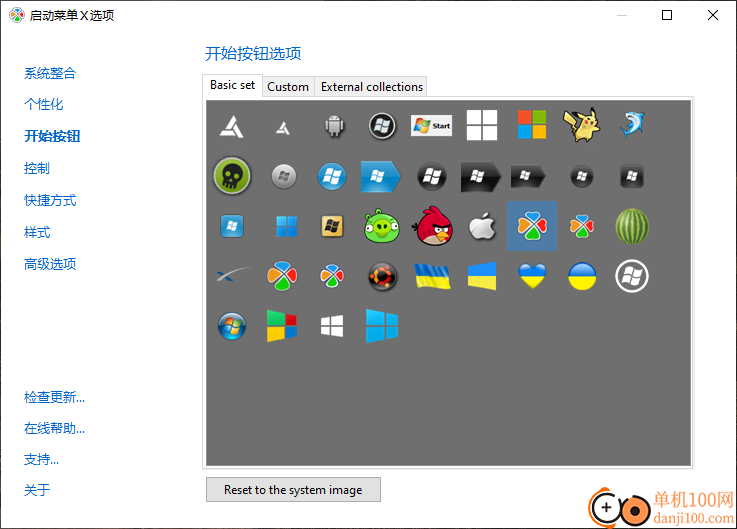The height and width of the screenshot is (529, 737).
Task: Open the External collections tab
Action: (x=371, y=87)
